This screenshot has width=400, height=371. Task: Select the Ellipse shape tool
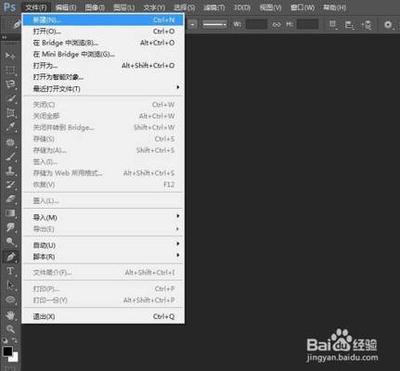(10, 300)
